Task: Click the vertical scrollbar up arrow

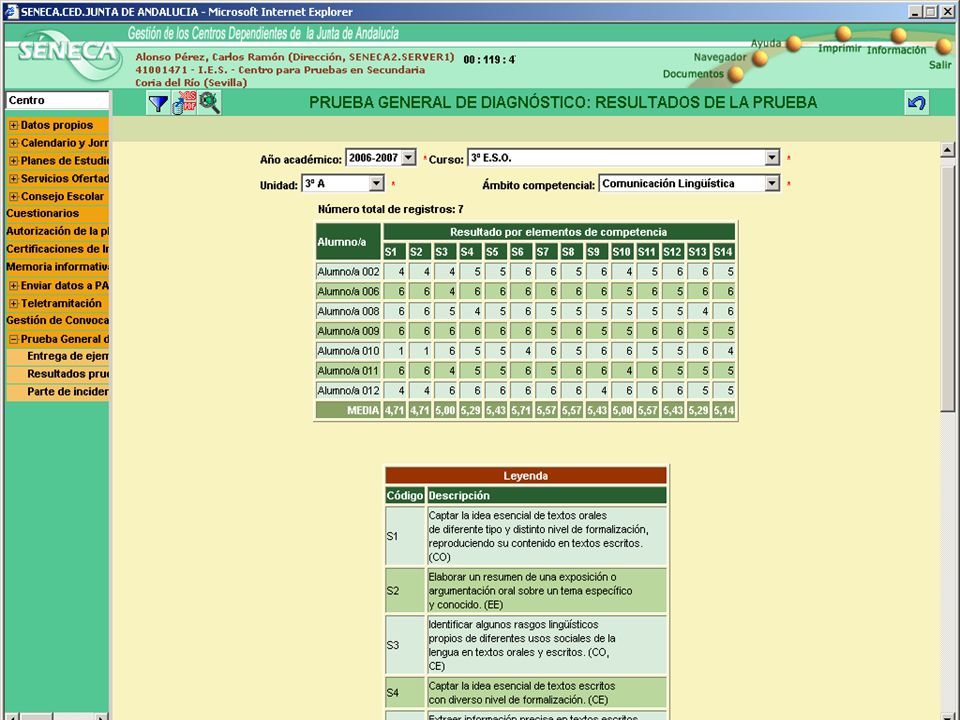Action: [947, 149]
